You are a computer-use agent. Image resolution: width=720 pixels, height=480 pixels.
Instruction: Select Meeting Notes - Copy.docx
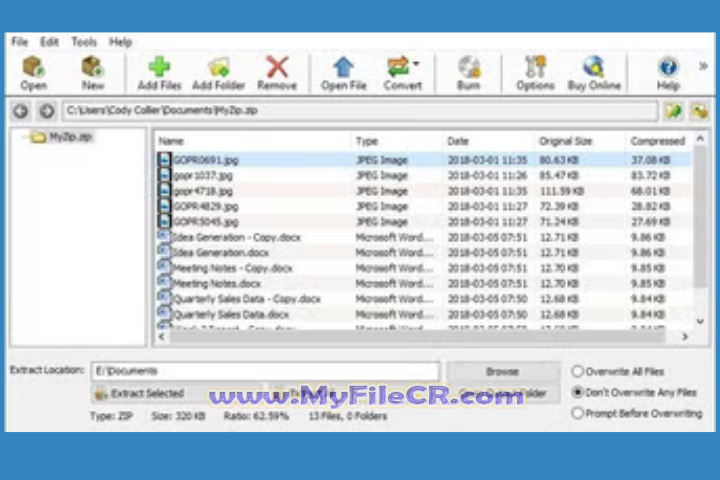pos(423,268)
